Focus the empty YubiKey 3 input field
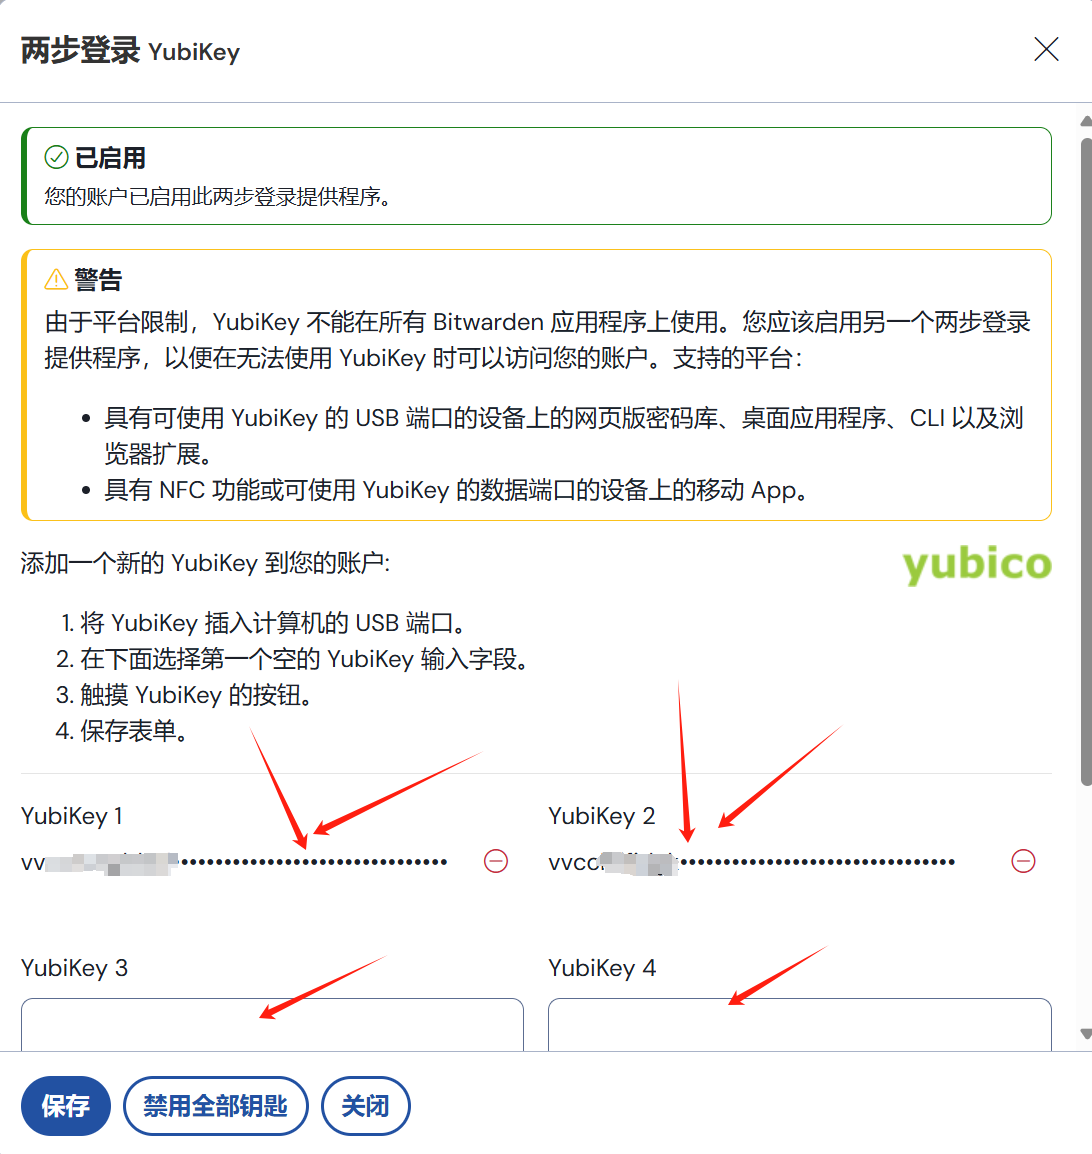This screenshot has height=1154, width=1092. coord(272,1024)
